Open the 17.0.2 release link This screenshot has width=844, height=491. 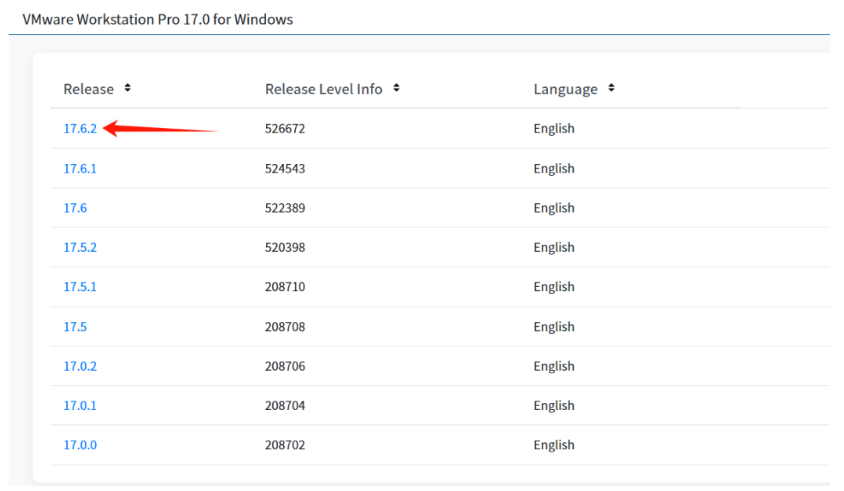[80, 366]
